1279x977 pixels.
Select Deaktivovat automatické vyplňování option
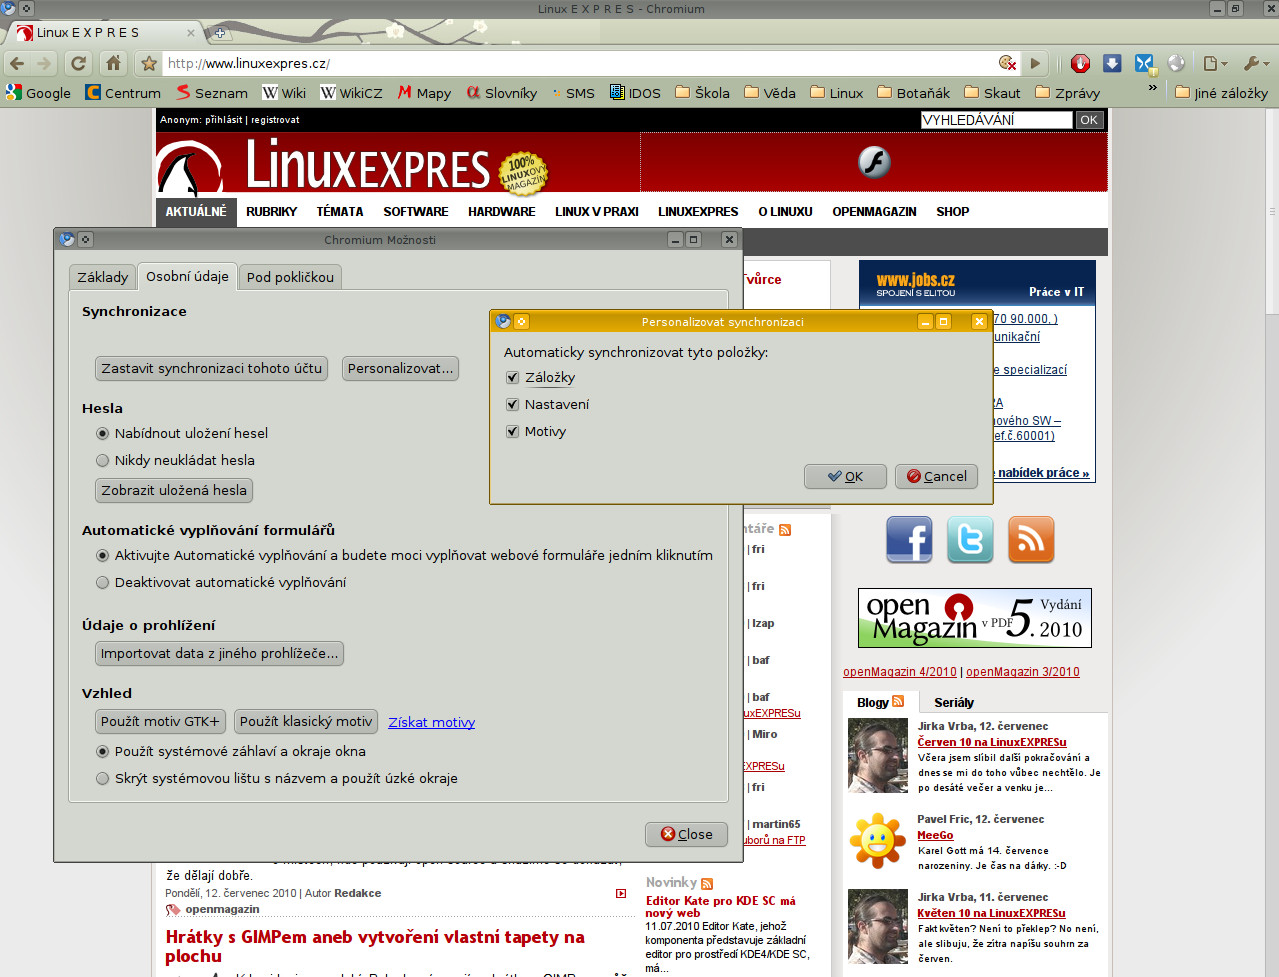[102, 583]
